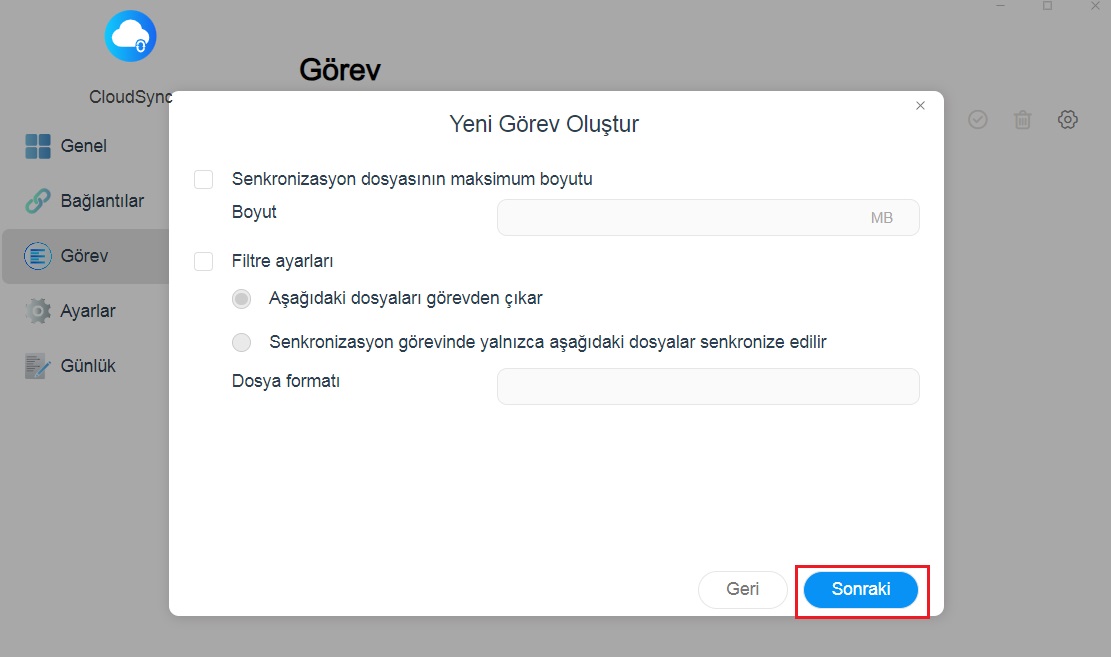Click the CloudSync app logo icon

[x=131, y=37]
